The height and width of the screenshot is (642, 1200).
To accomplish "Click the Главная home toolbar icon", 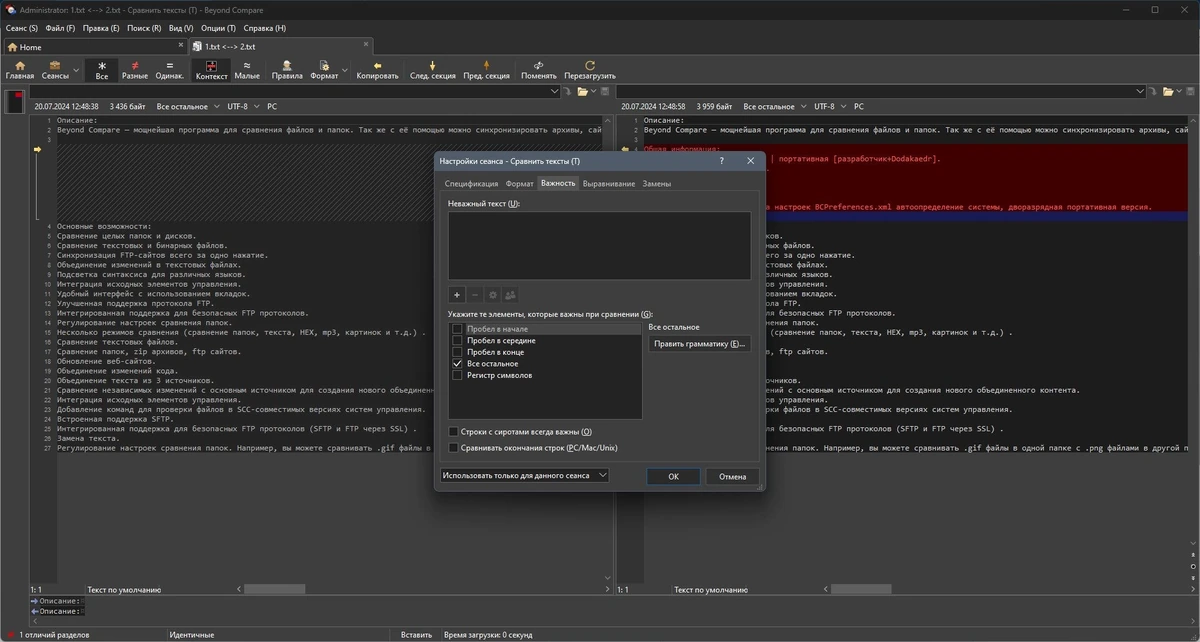I will 19,70.
